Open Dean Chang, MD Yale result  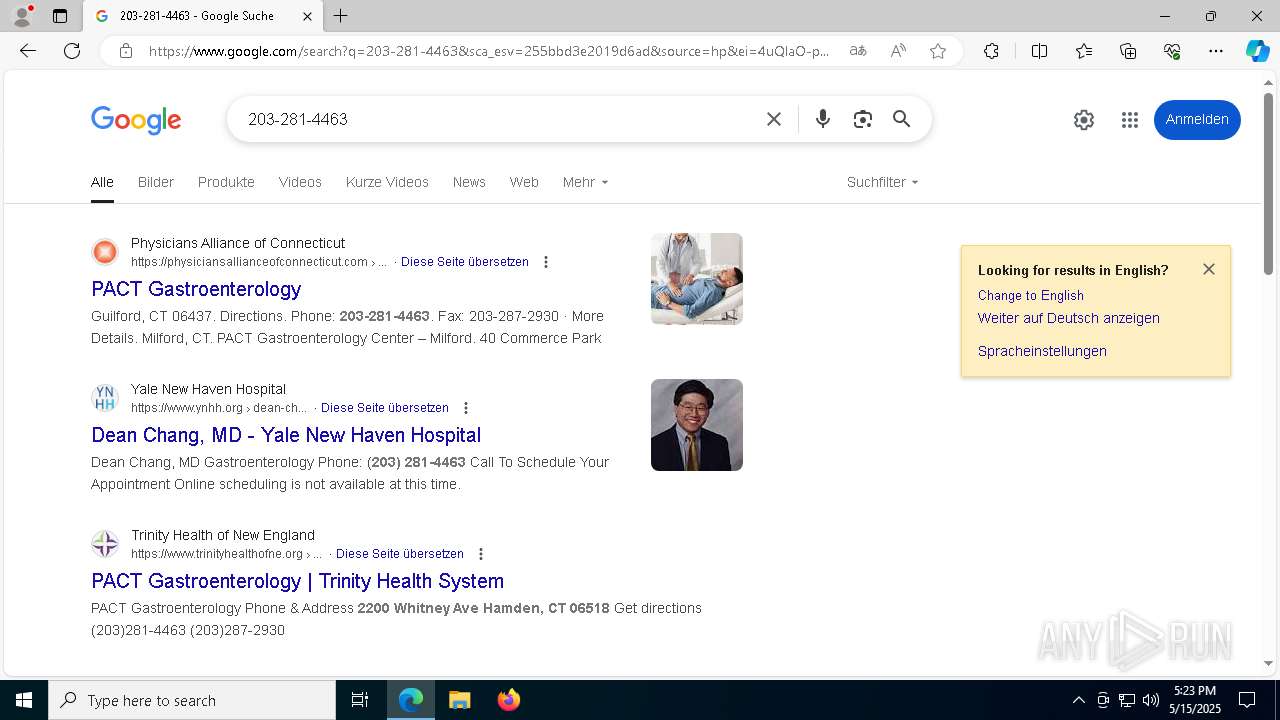point(286,435)
